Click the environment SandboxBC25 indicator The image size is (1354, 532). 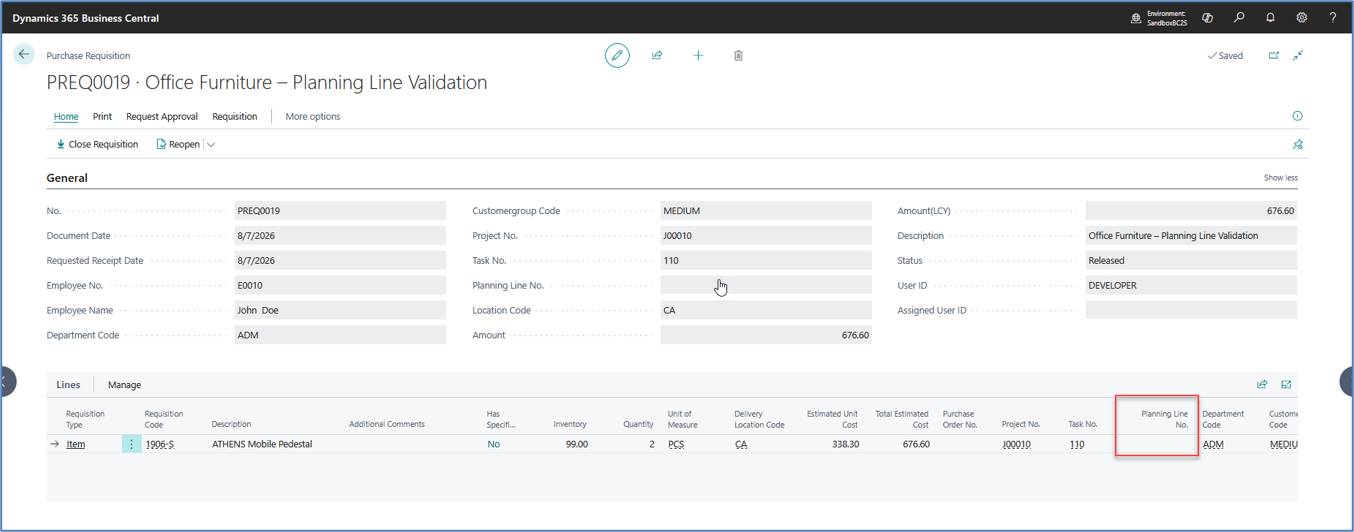click(1159, 17)
